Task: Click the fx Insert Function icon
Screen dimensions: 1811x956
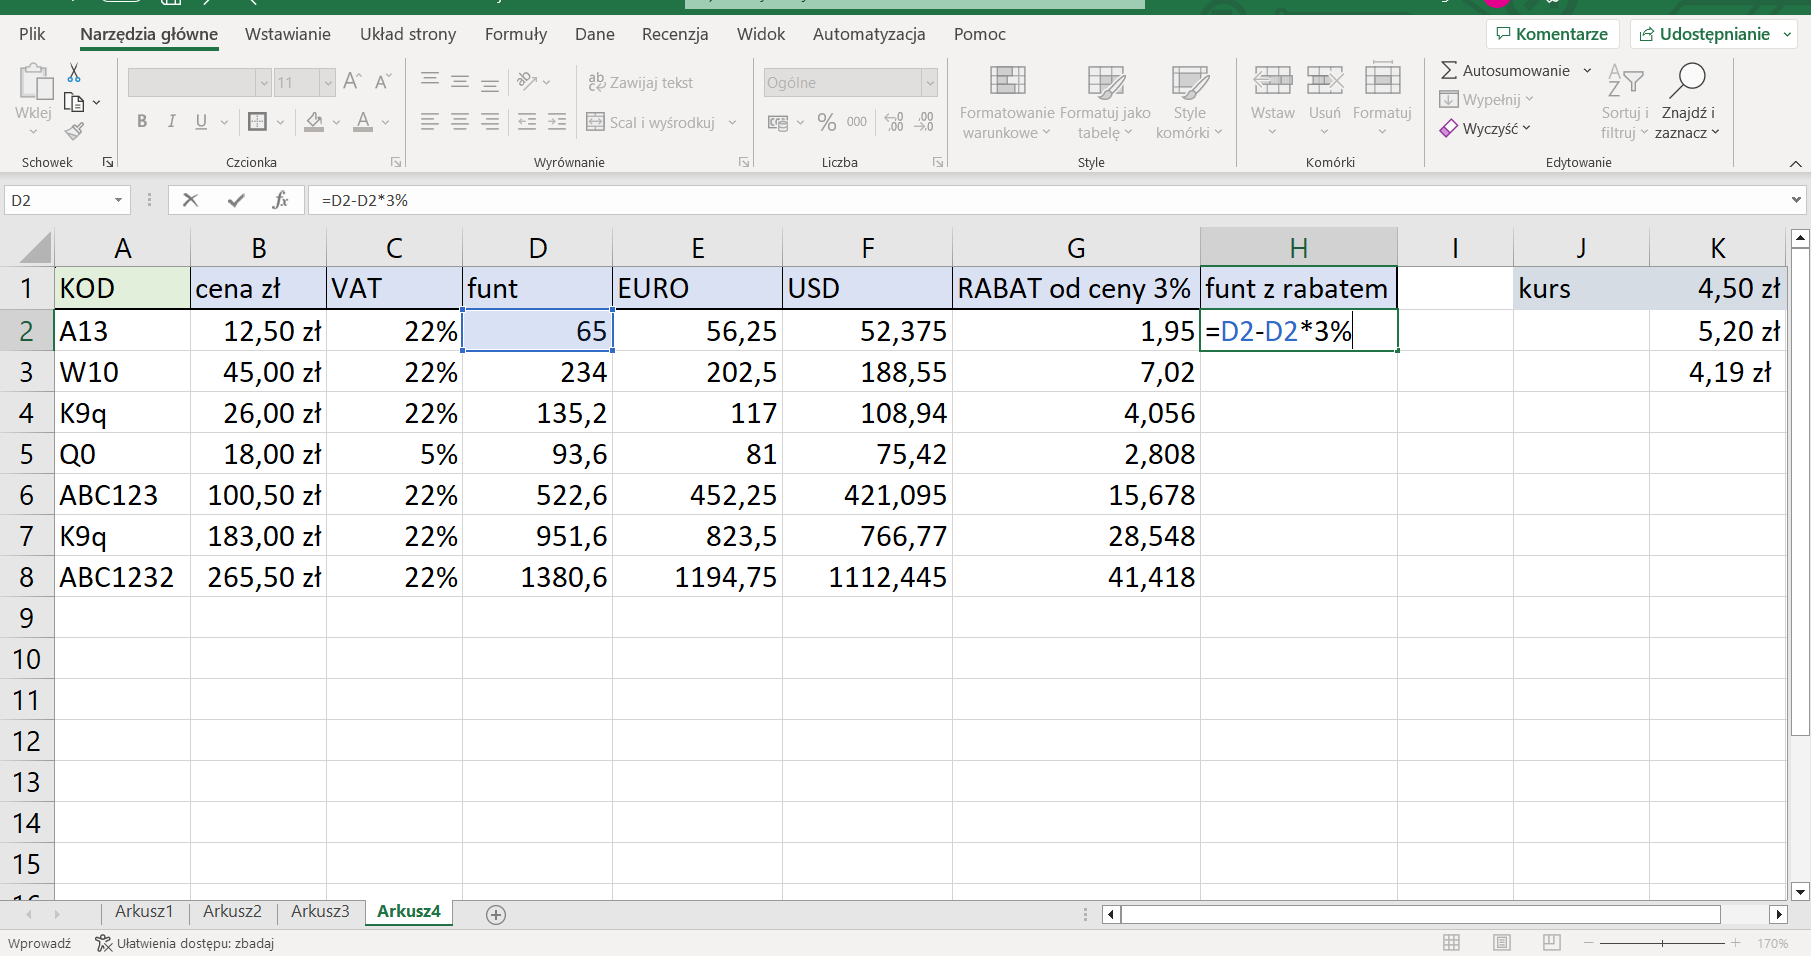Action: coord(281,200)
